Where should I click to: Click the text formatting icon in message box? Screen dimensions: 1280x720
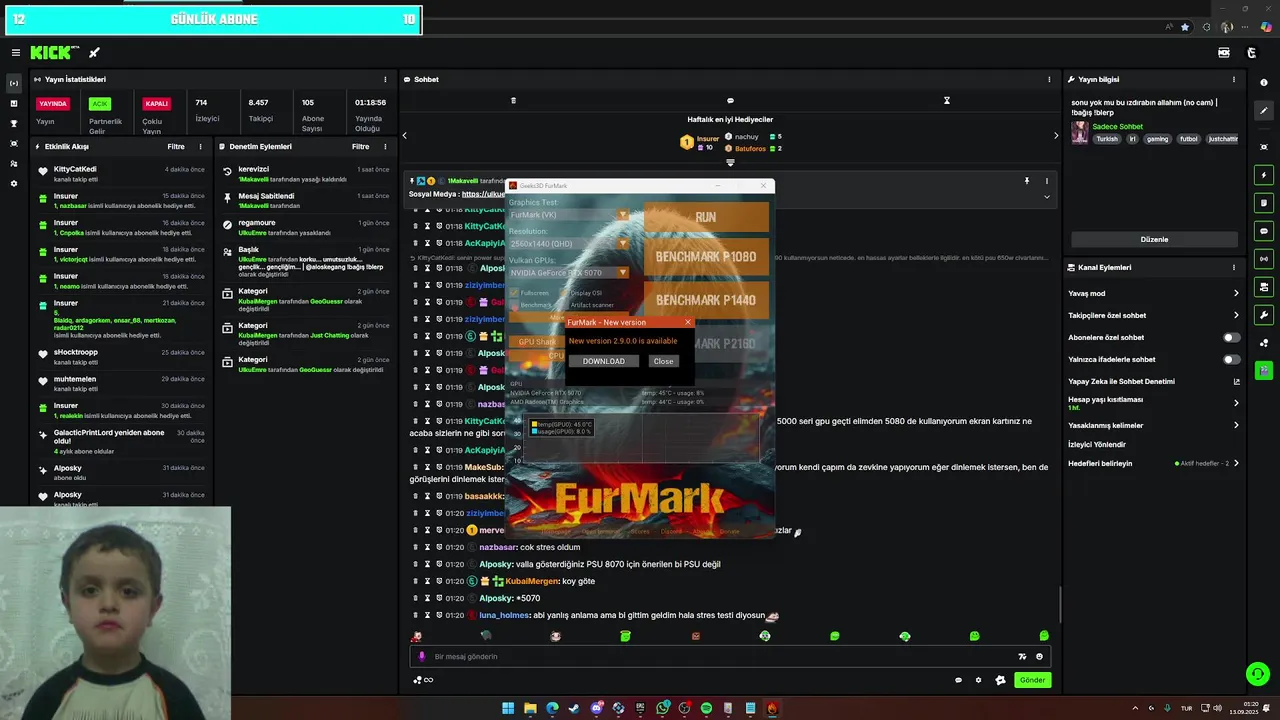1022,657
